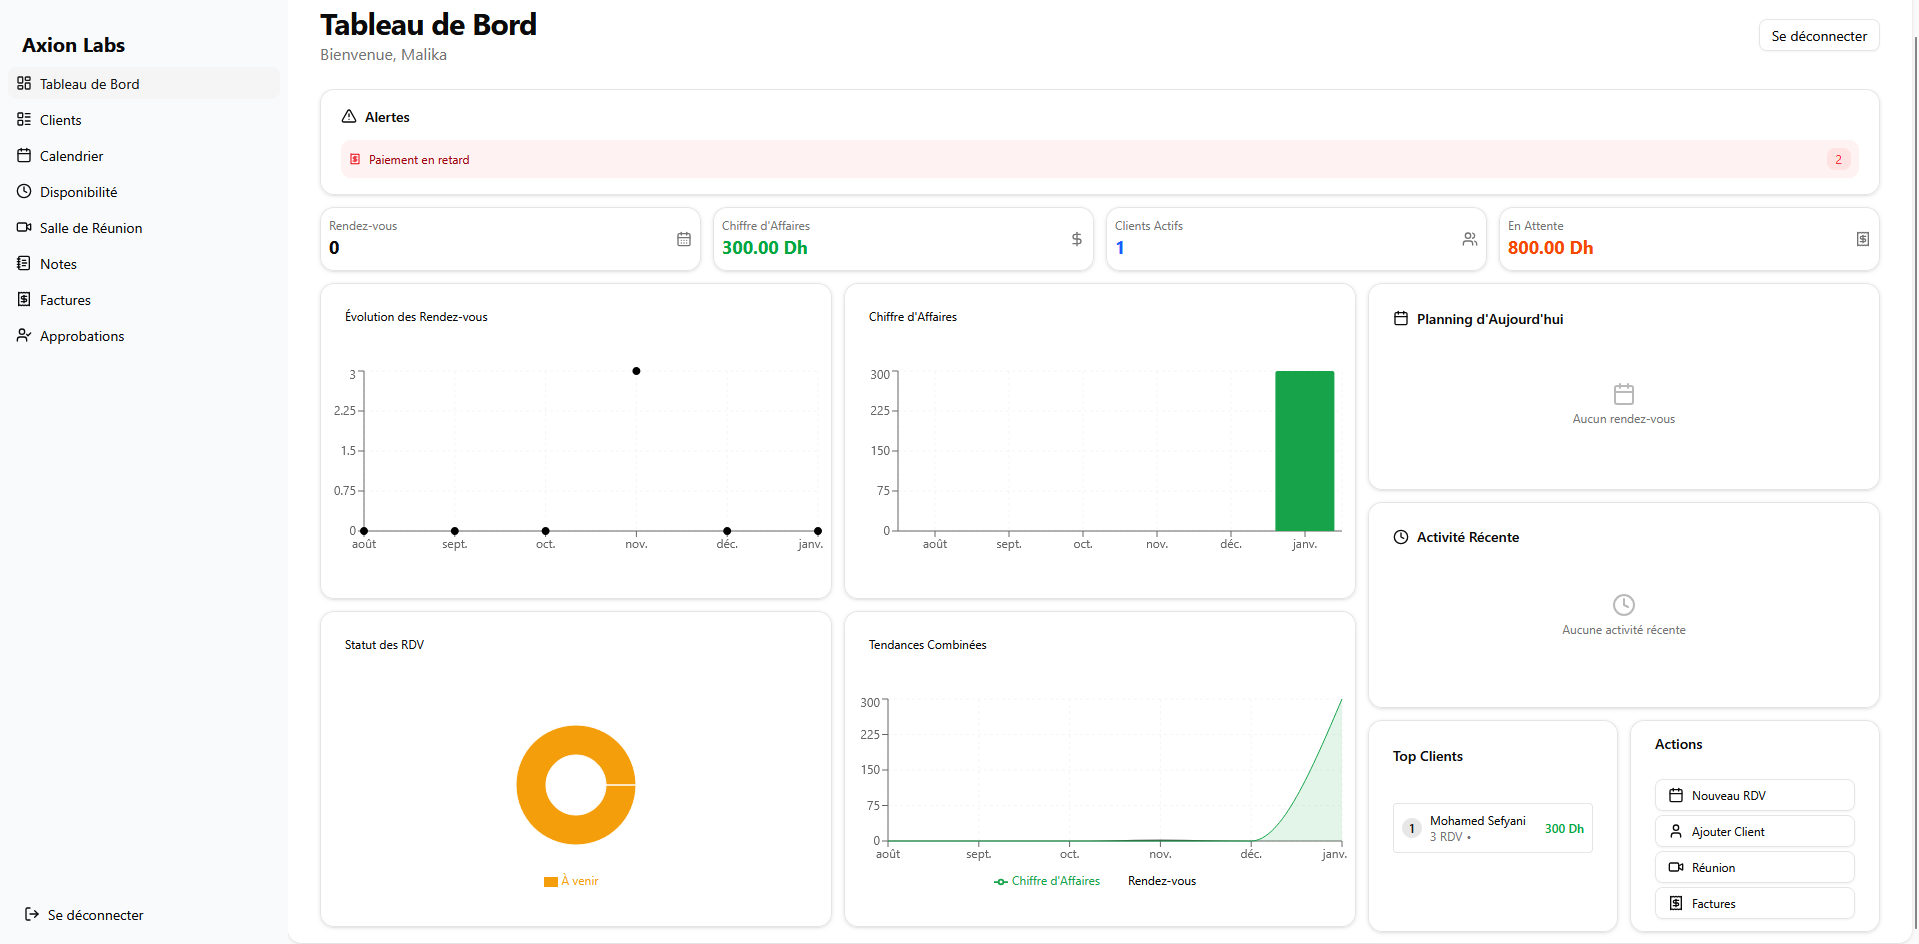Switch to the Clients section
This screenshot has height=944, width=1919.
tap(60, 120)
